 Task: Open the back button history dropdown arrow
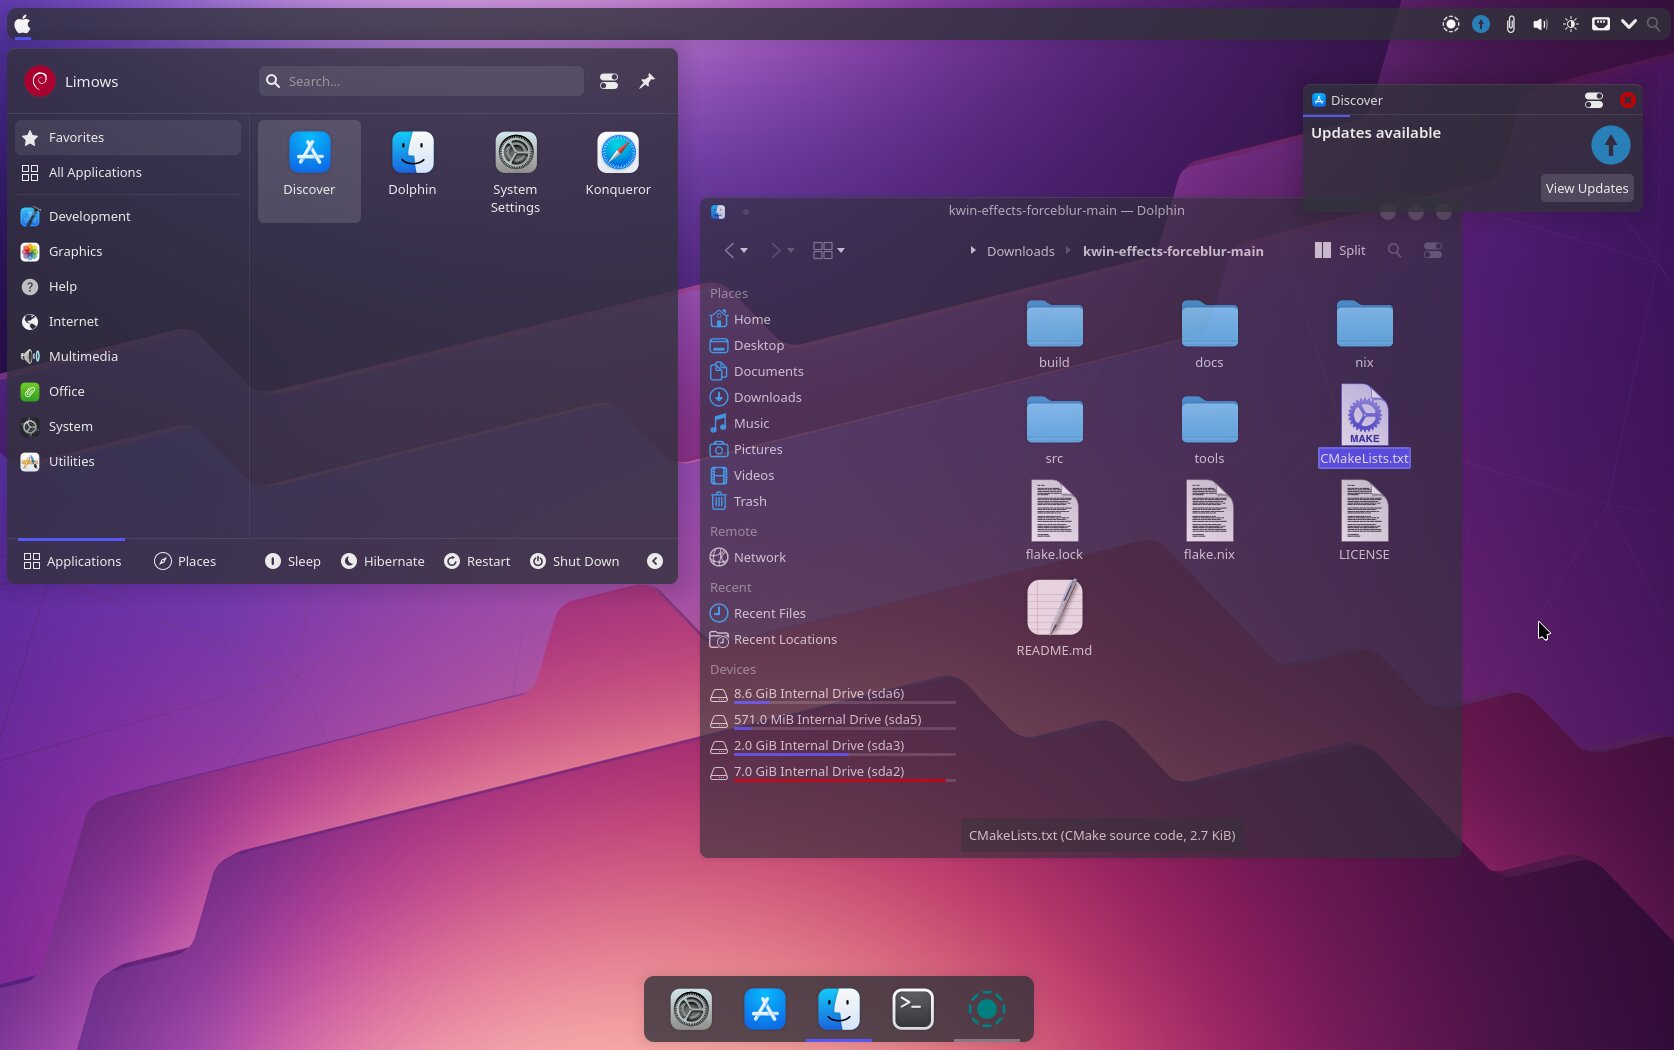744,251
